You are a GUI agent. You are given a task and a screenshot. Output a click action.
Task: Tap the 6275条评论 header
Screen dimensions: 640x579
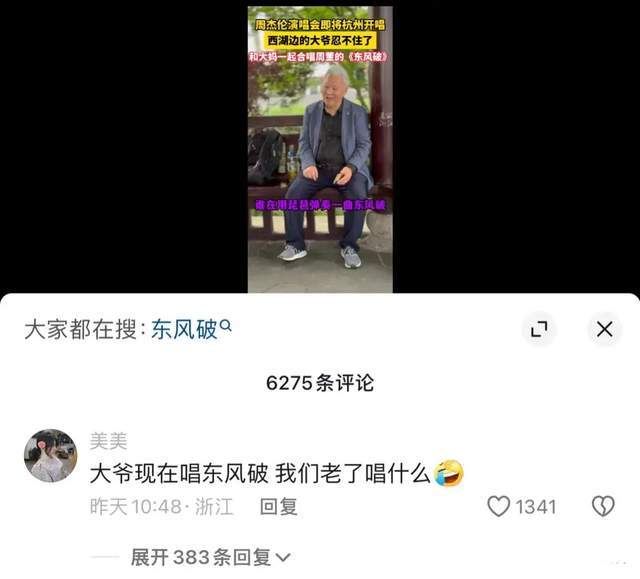coord(320,383)
